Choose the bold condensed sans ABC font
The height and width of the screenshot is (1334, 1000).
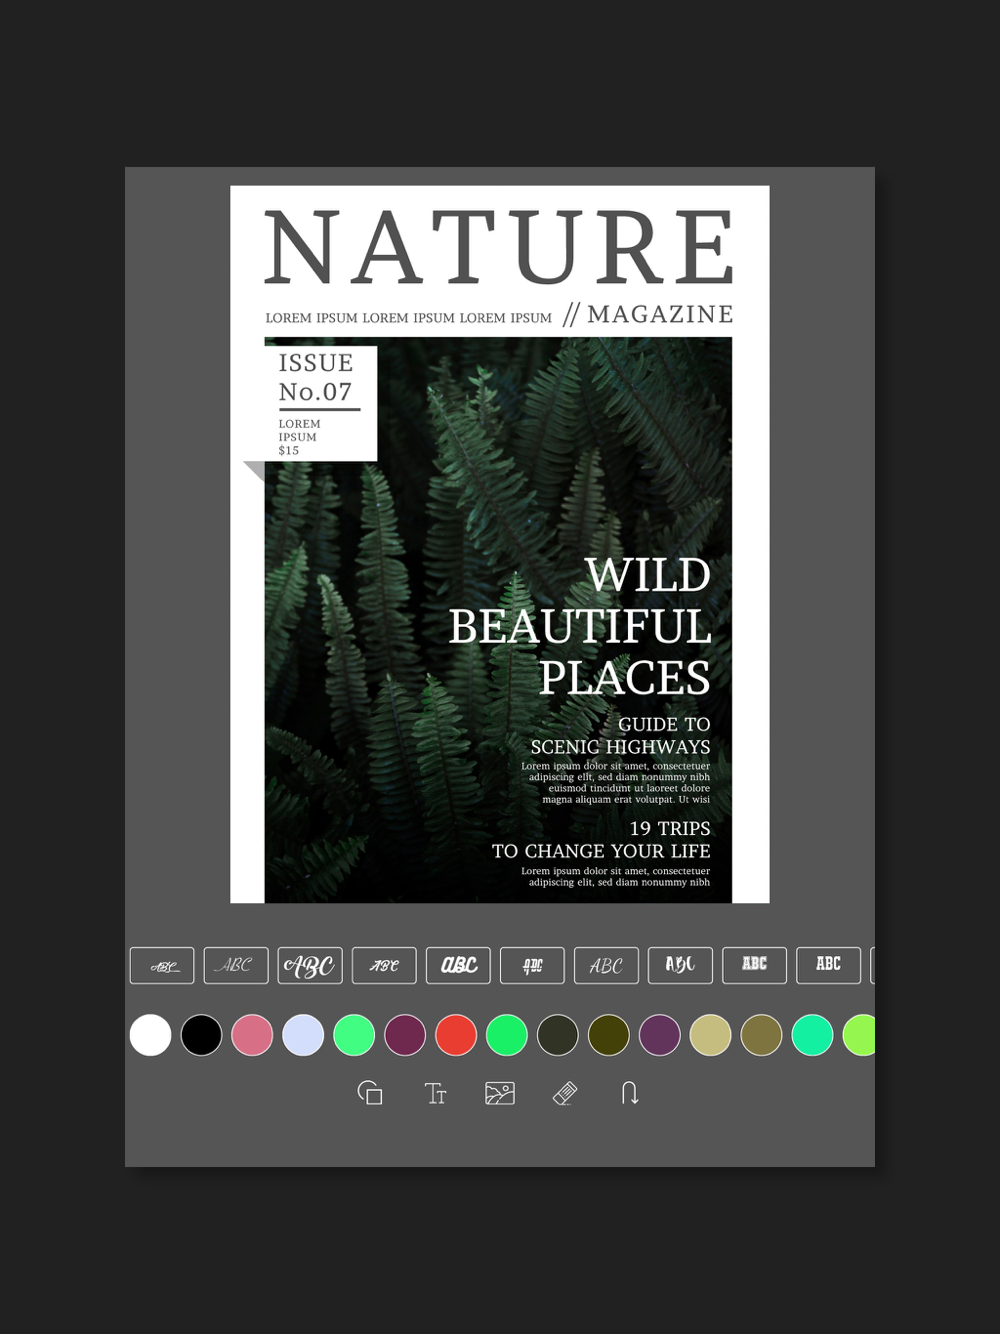828,965
